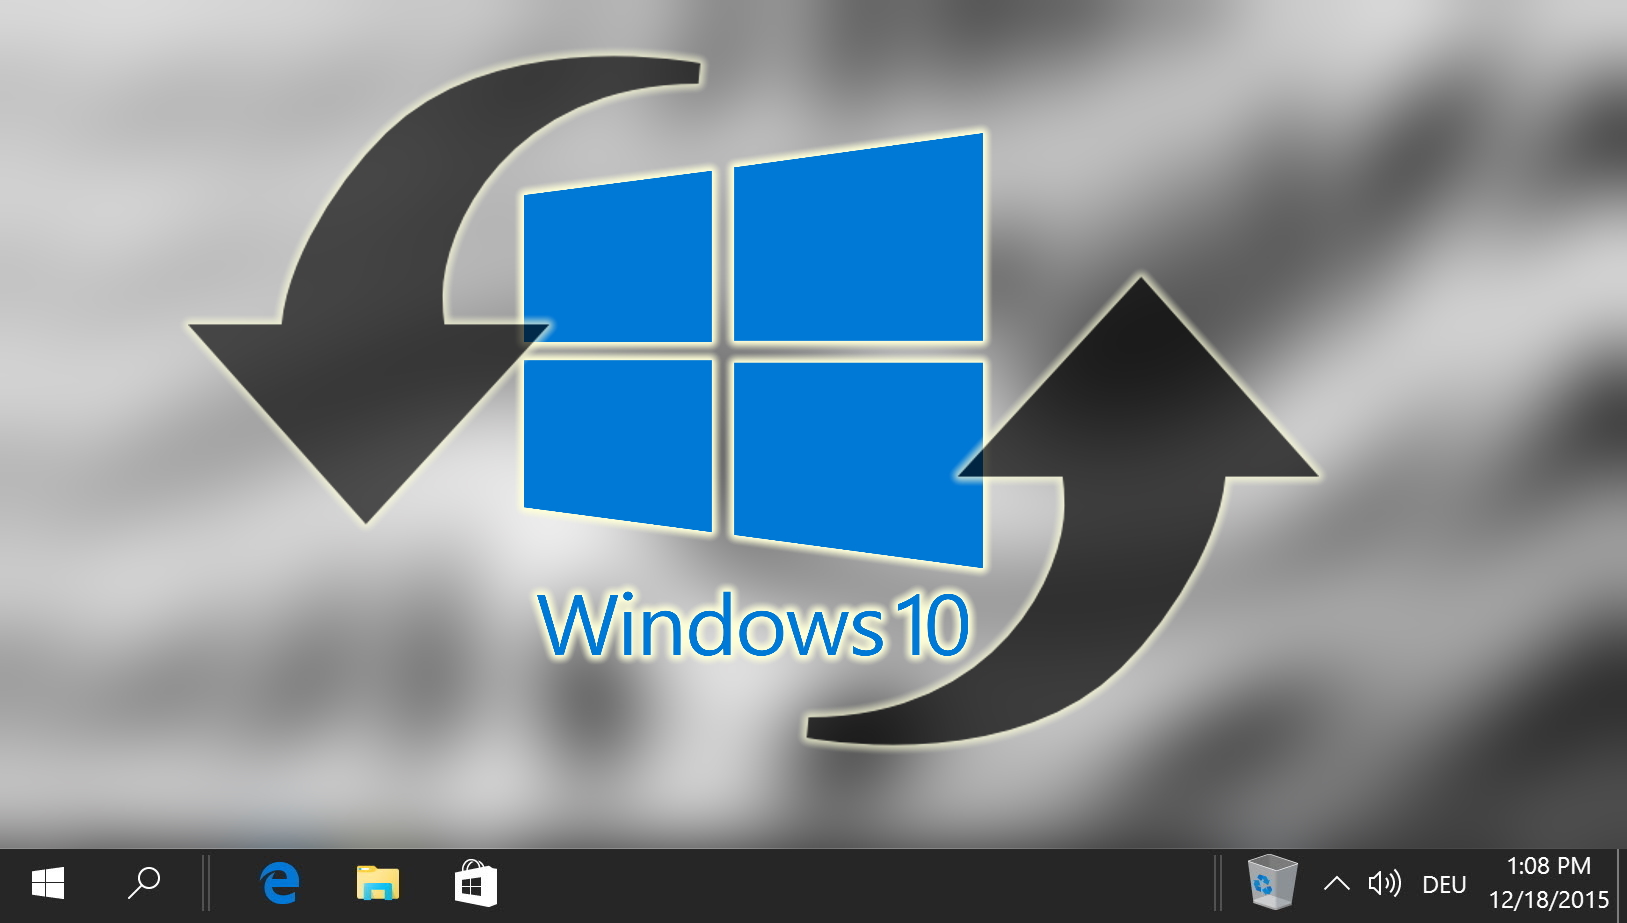The height and width of the screenshot is (923, 1627).
Task: Open the volume speaker control
Action: 1385,884
